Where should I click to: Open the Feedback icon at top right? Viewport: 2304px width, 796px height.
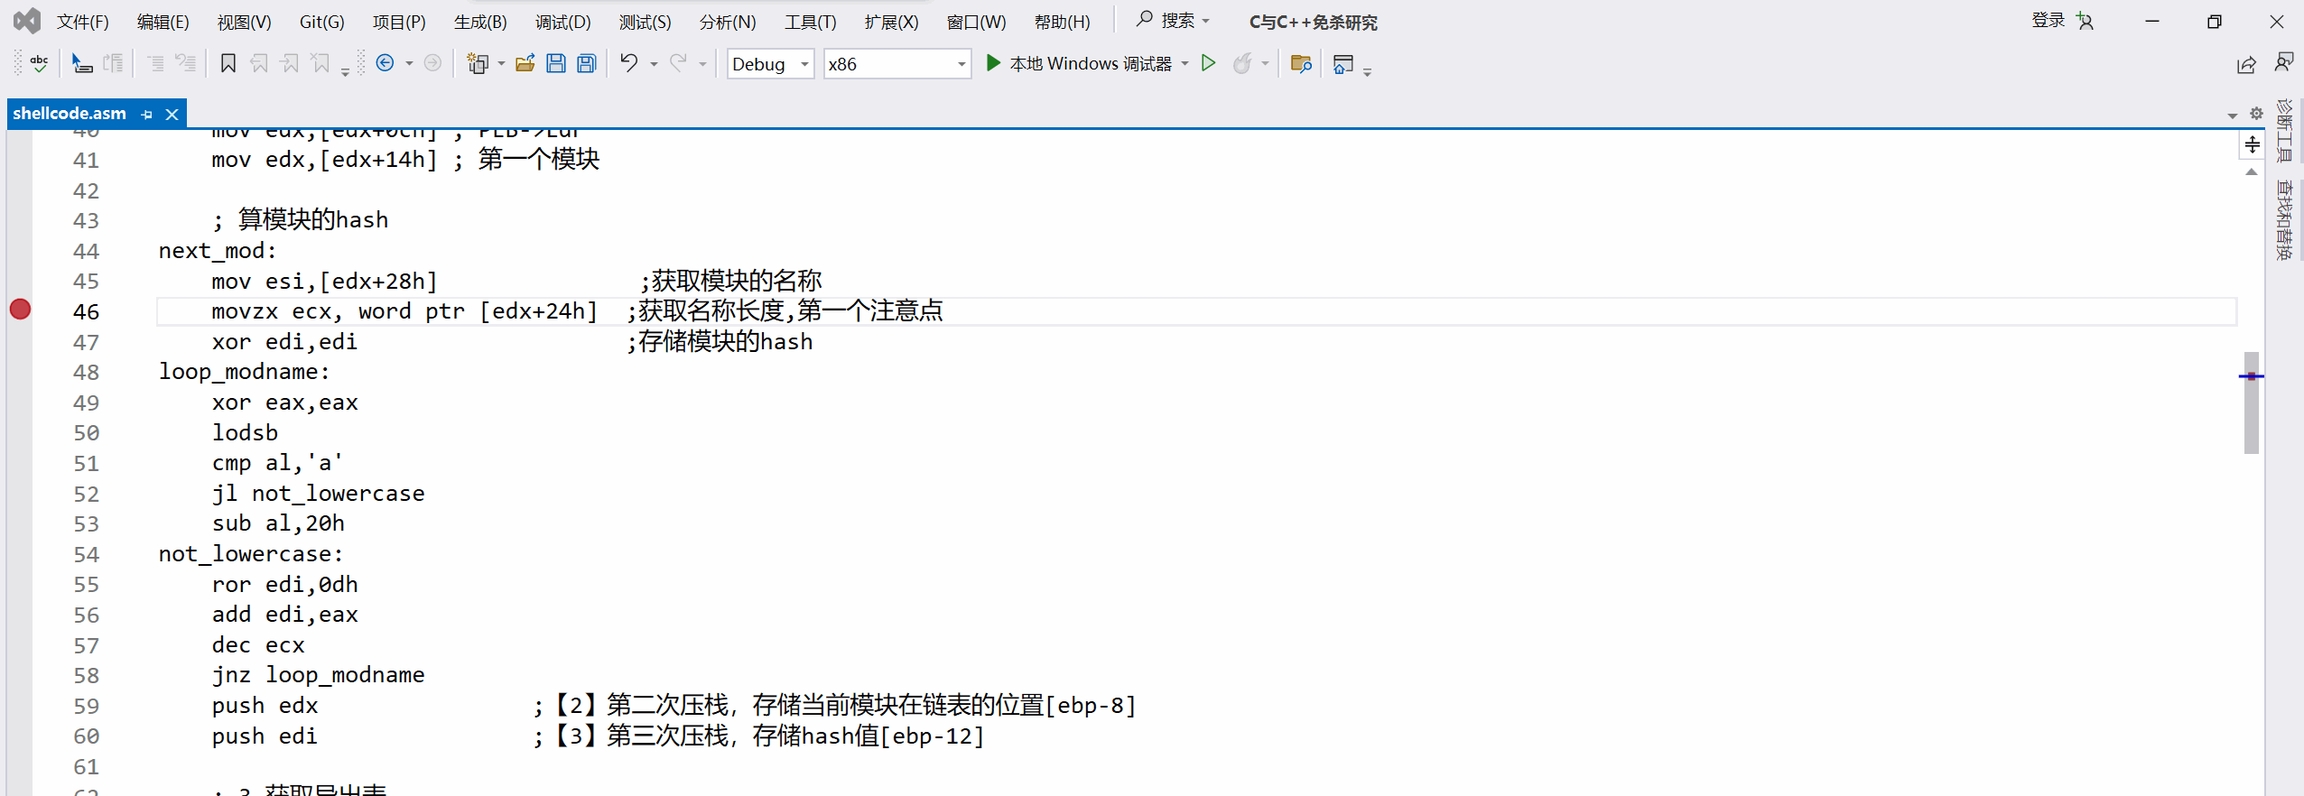pos(2284,63)
